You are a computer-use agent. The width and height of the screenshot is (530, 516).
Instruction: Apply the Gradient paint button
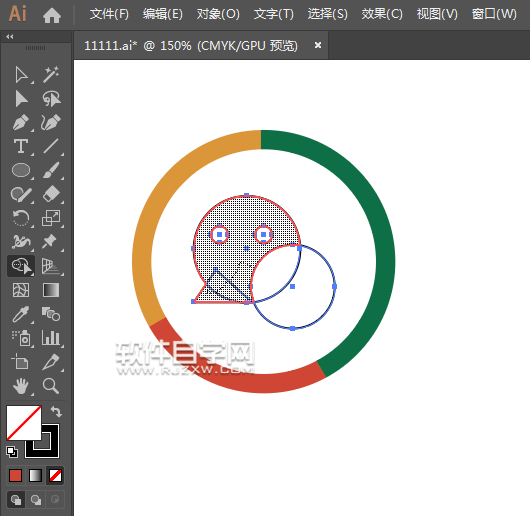tap(35, 475)
